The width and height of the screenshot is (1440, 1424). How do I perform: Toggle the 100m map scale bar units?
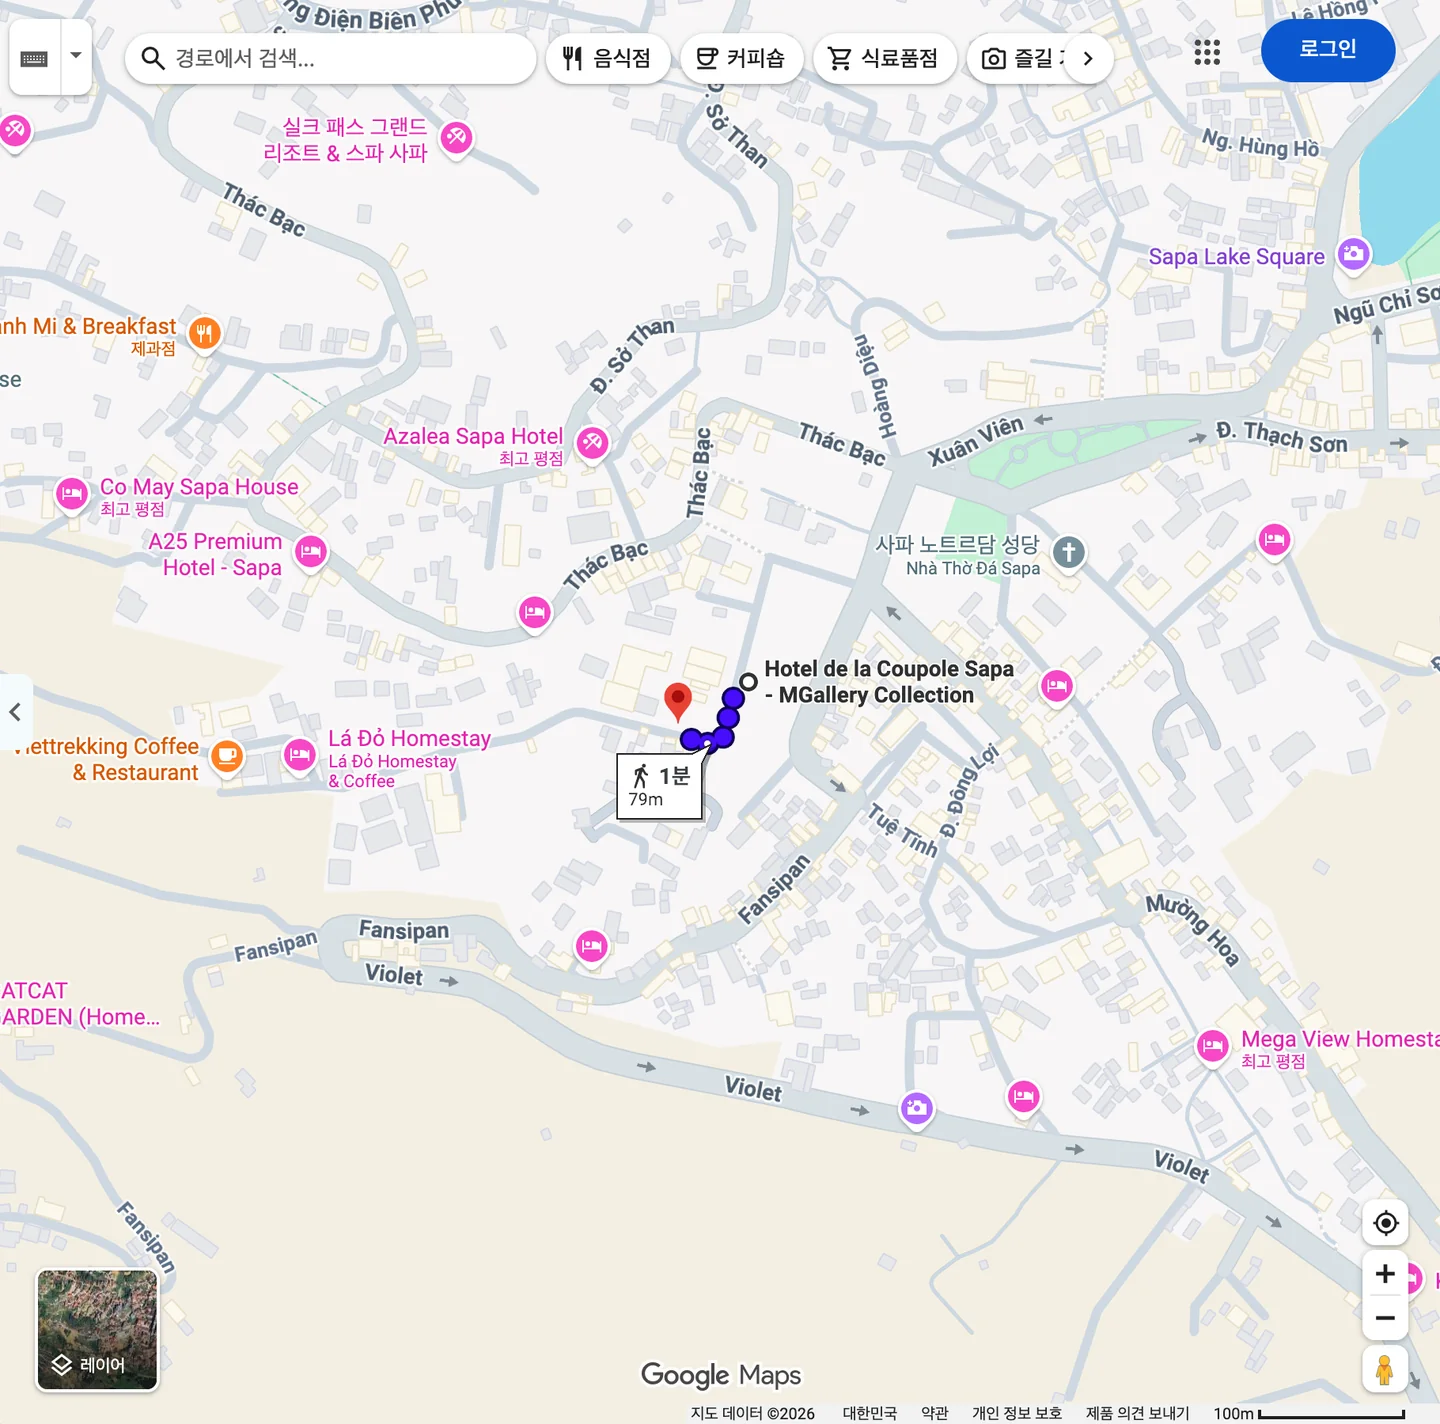tap(1310, 1413)
